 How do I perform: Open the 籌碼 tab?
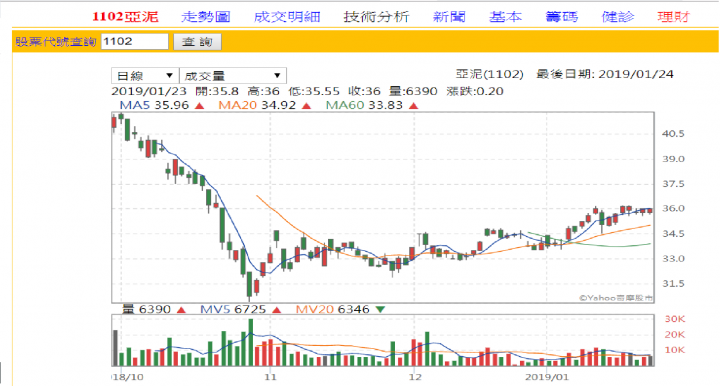coord(561,17)
